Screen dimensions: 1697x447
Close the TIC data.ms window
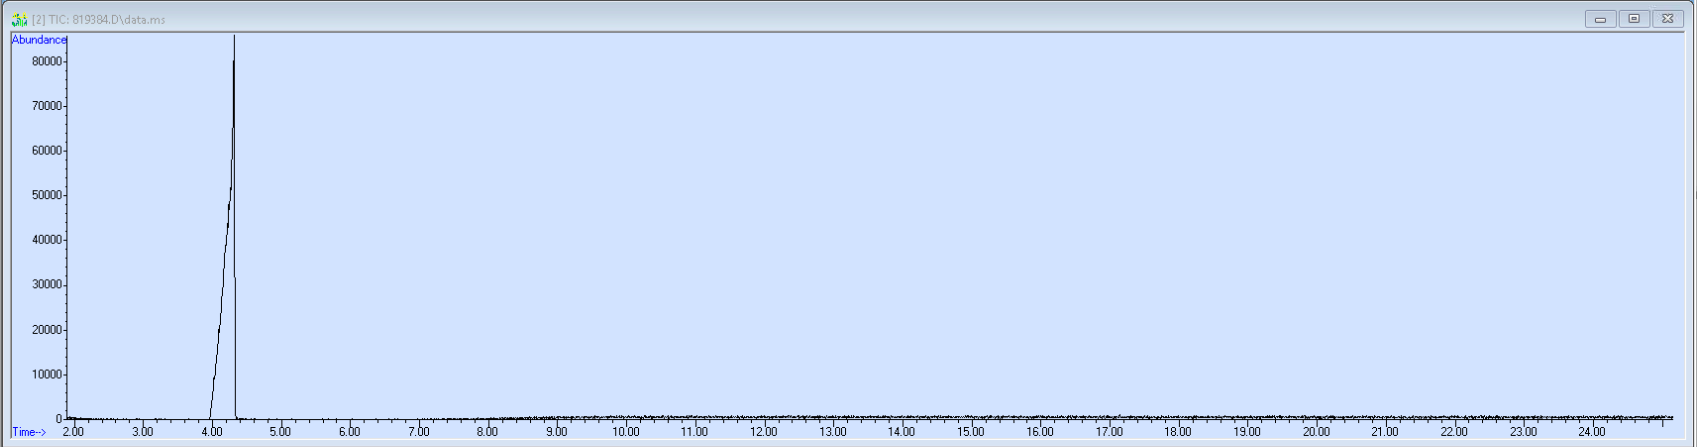click(1668, 19)
